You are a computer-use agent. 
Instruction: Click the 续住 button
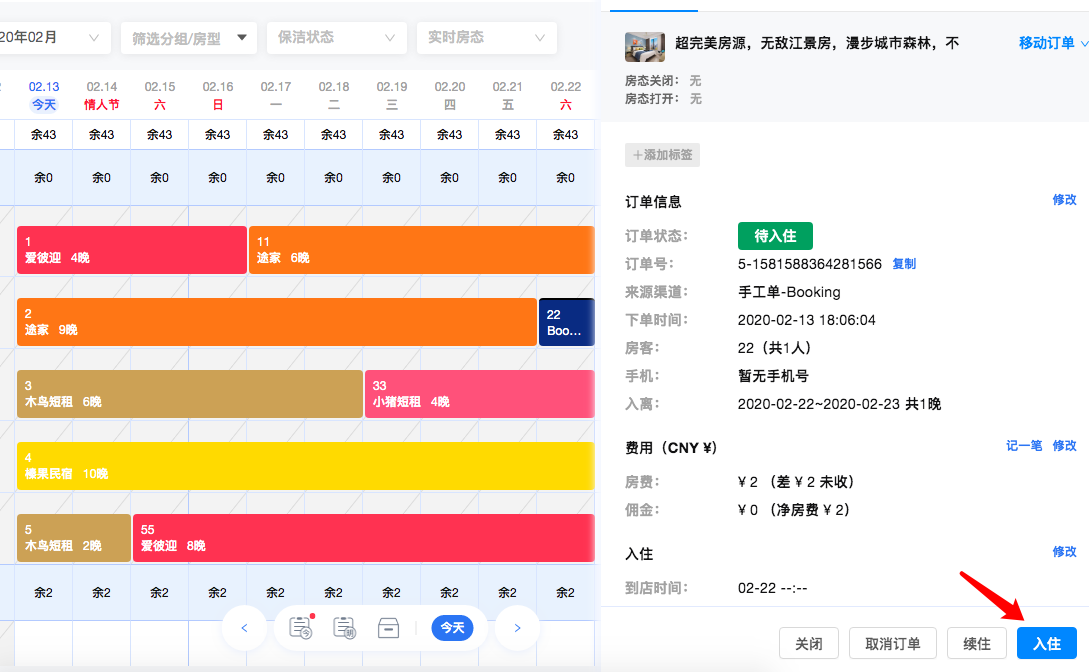click(977, 644)
